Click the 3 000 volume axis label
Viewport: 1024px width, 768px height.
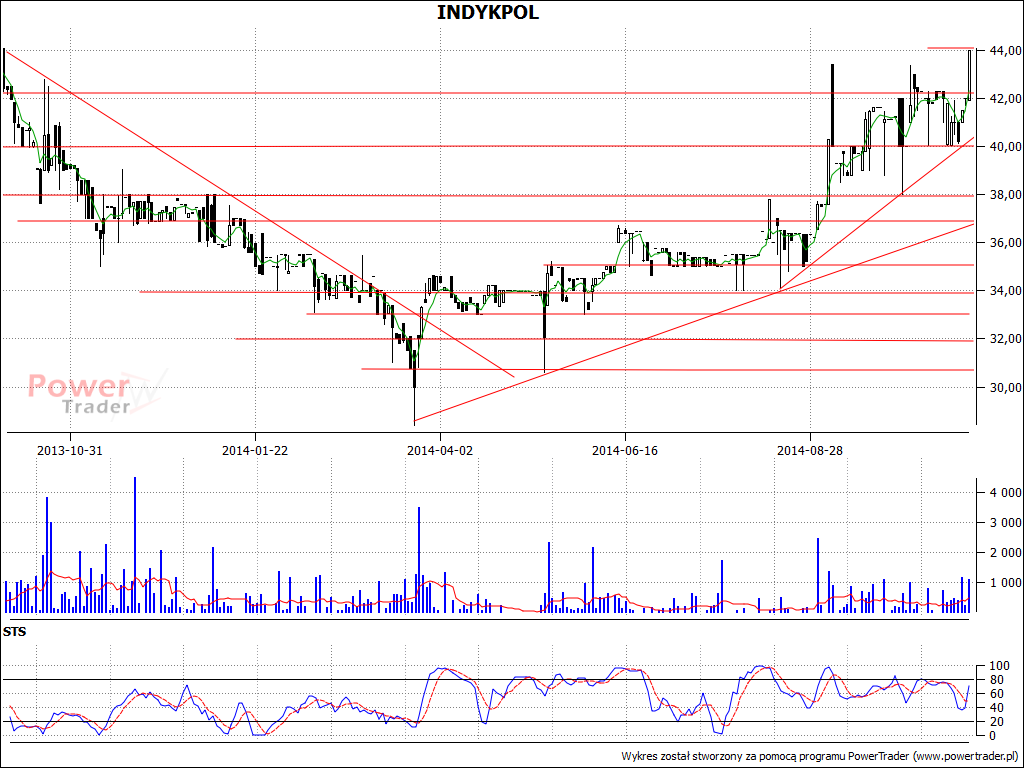(1005, 522)
